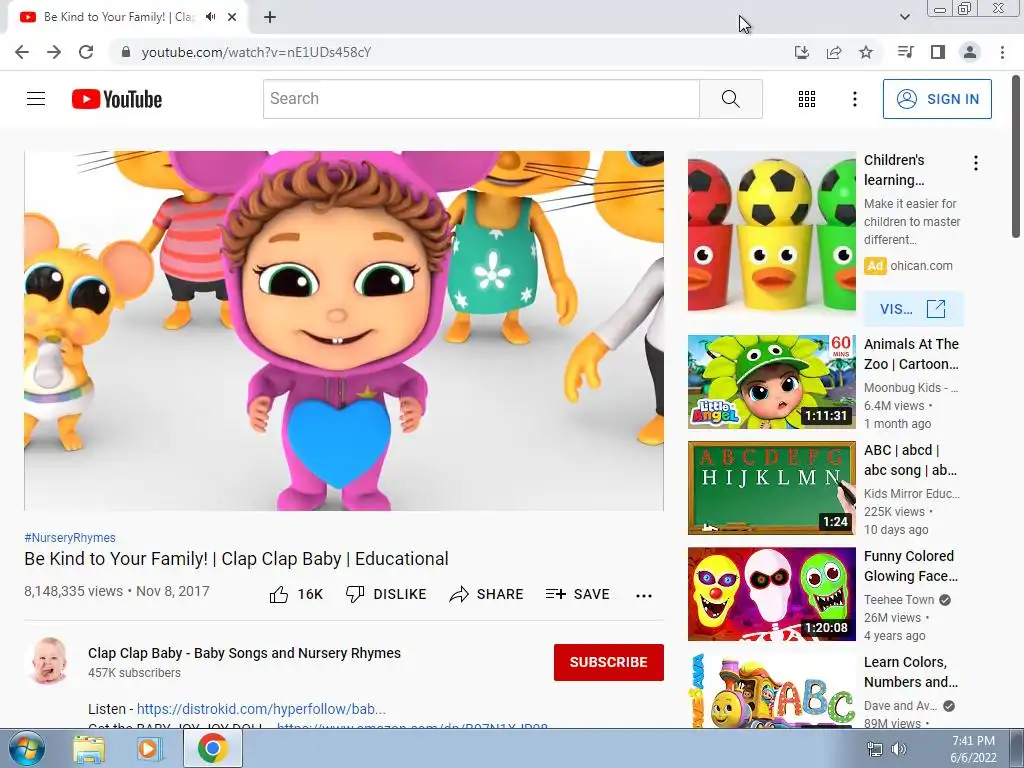Open the ohican.com advertiser link

(x=921, y=266)
